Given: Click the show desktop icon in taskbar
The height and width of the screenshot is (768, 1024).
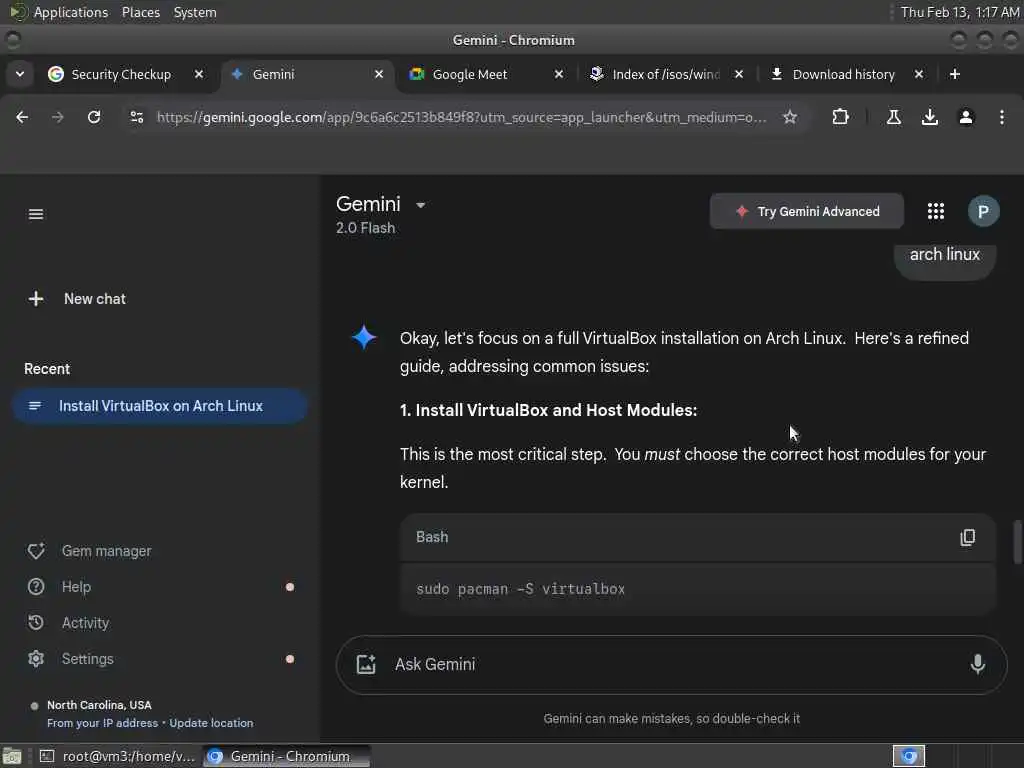Looking at the screenshot, I should (12, 756).
